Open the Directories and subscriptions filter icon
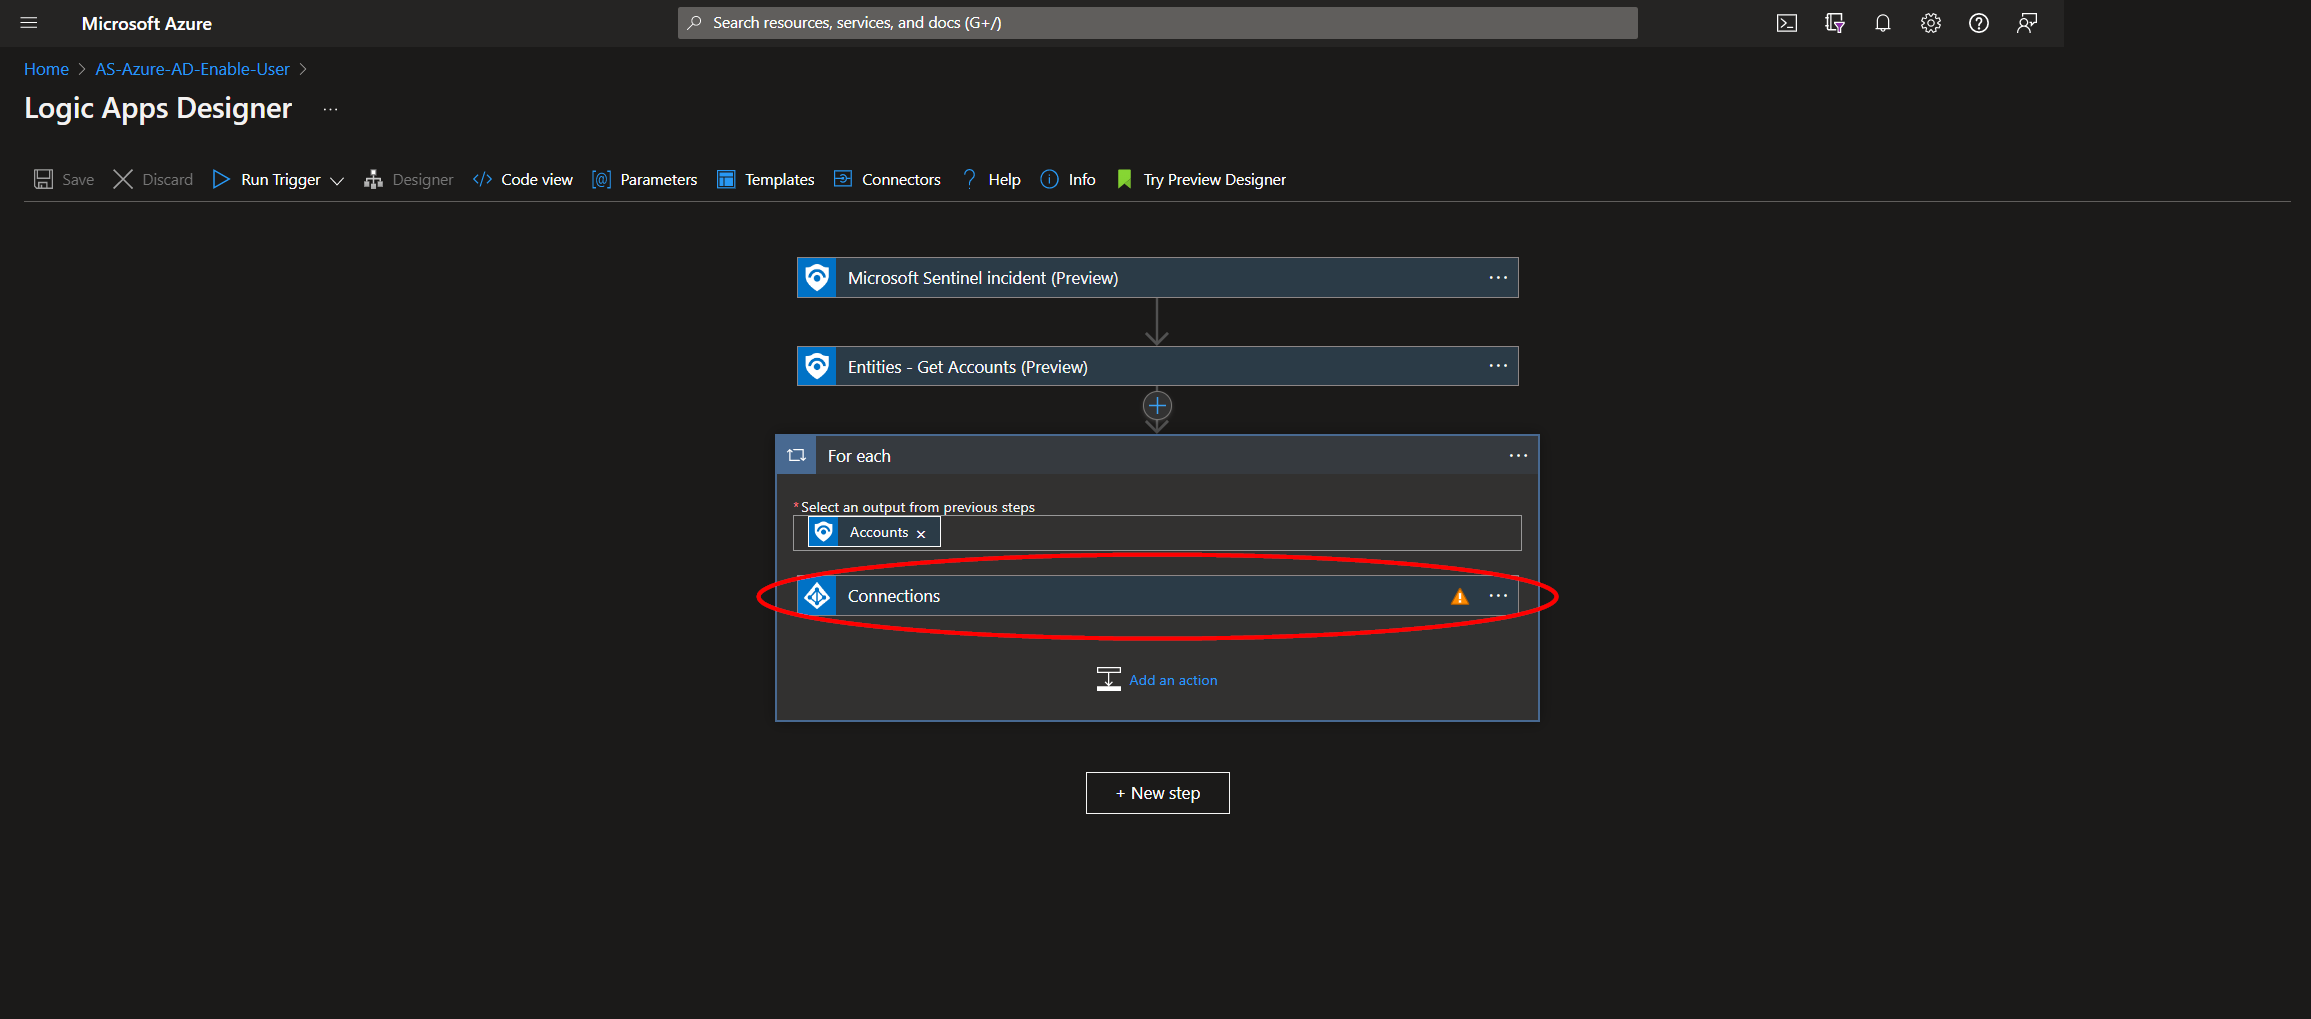This screenshot has width=2311, height=1019. coord(1835,23)
